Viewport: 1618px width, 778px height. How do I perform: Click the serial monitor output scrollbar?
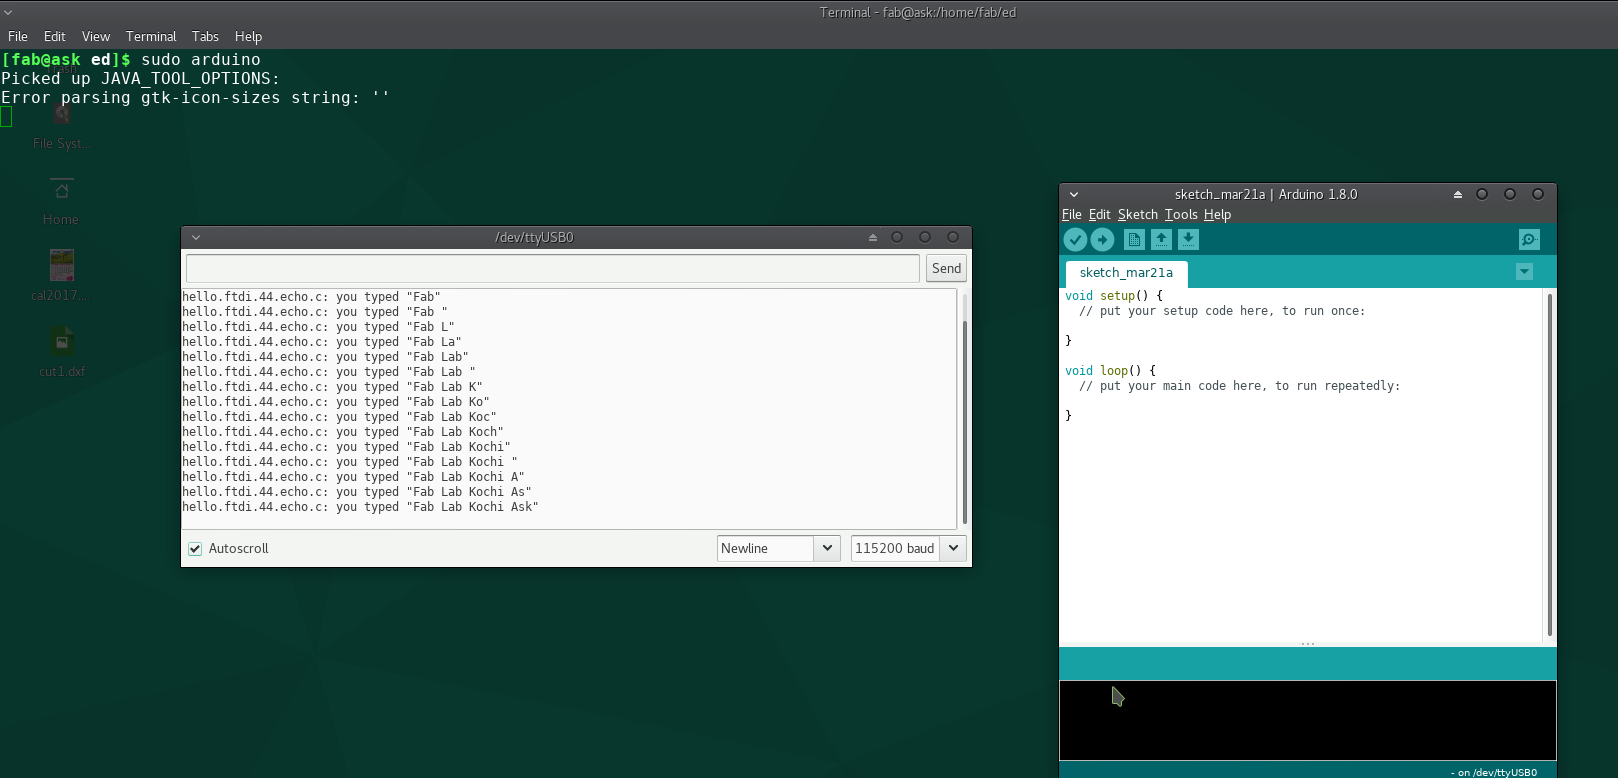[x=964, y=420]
